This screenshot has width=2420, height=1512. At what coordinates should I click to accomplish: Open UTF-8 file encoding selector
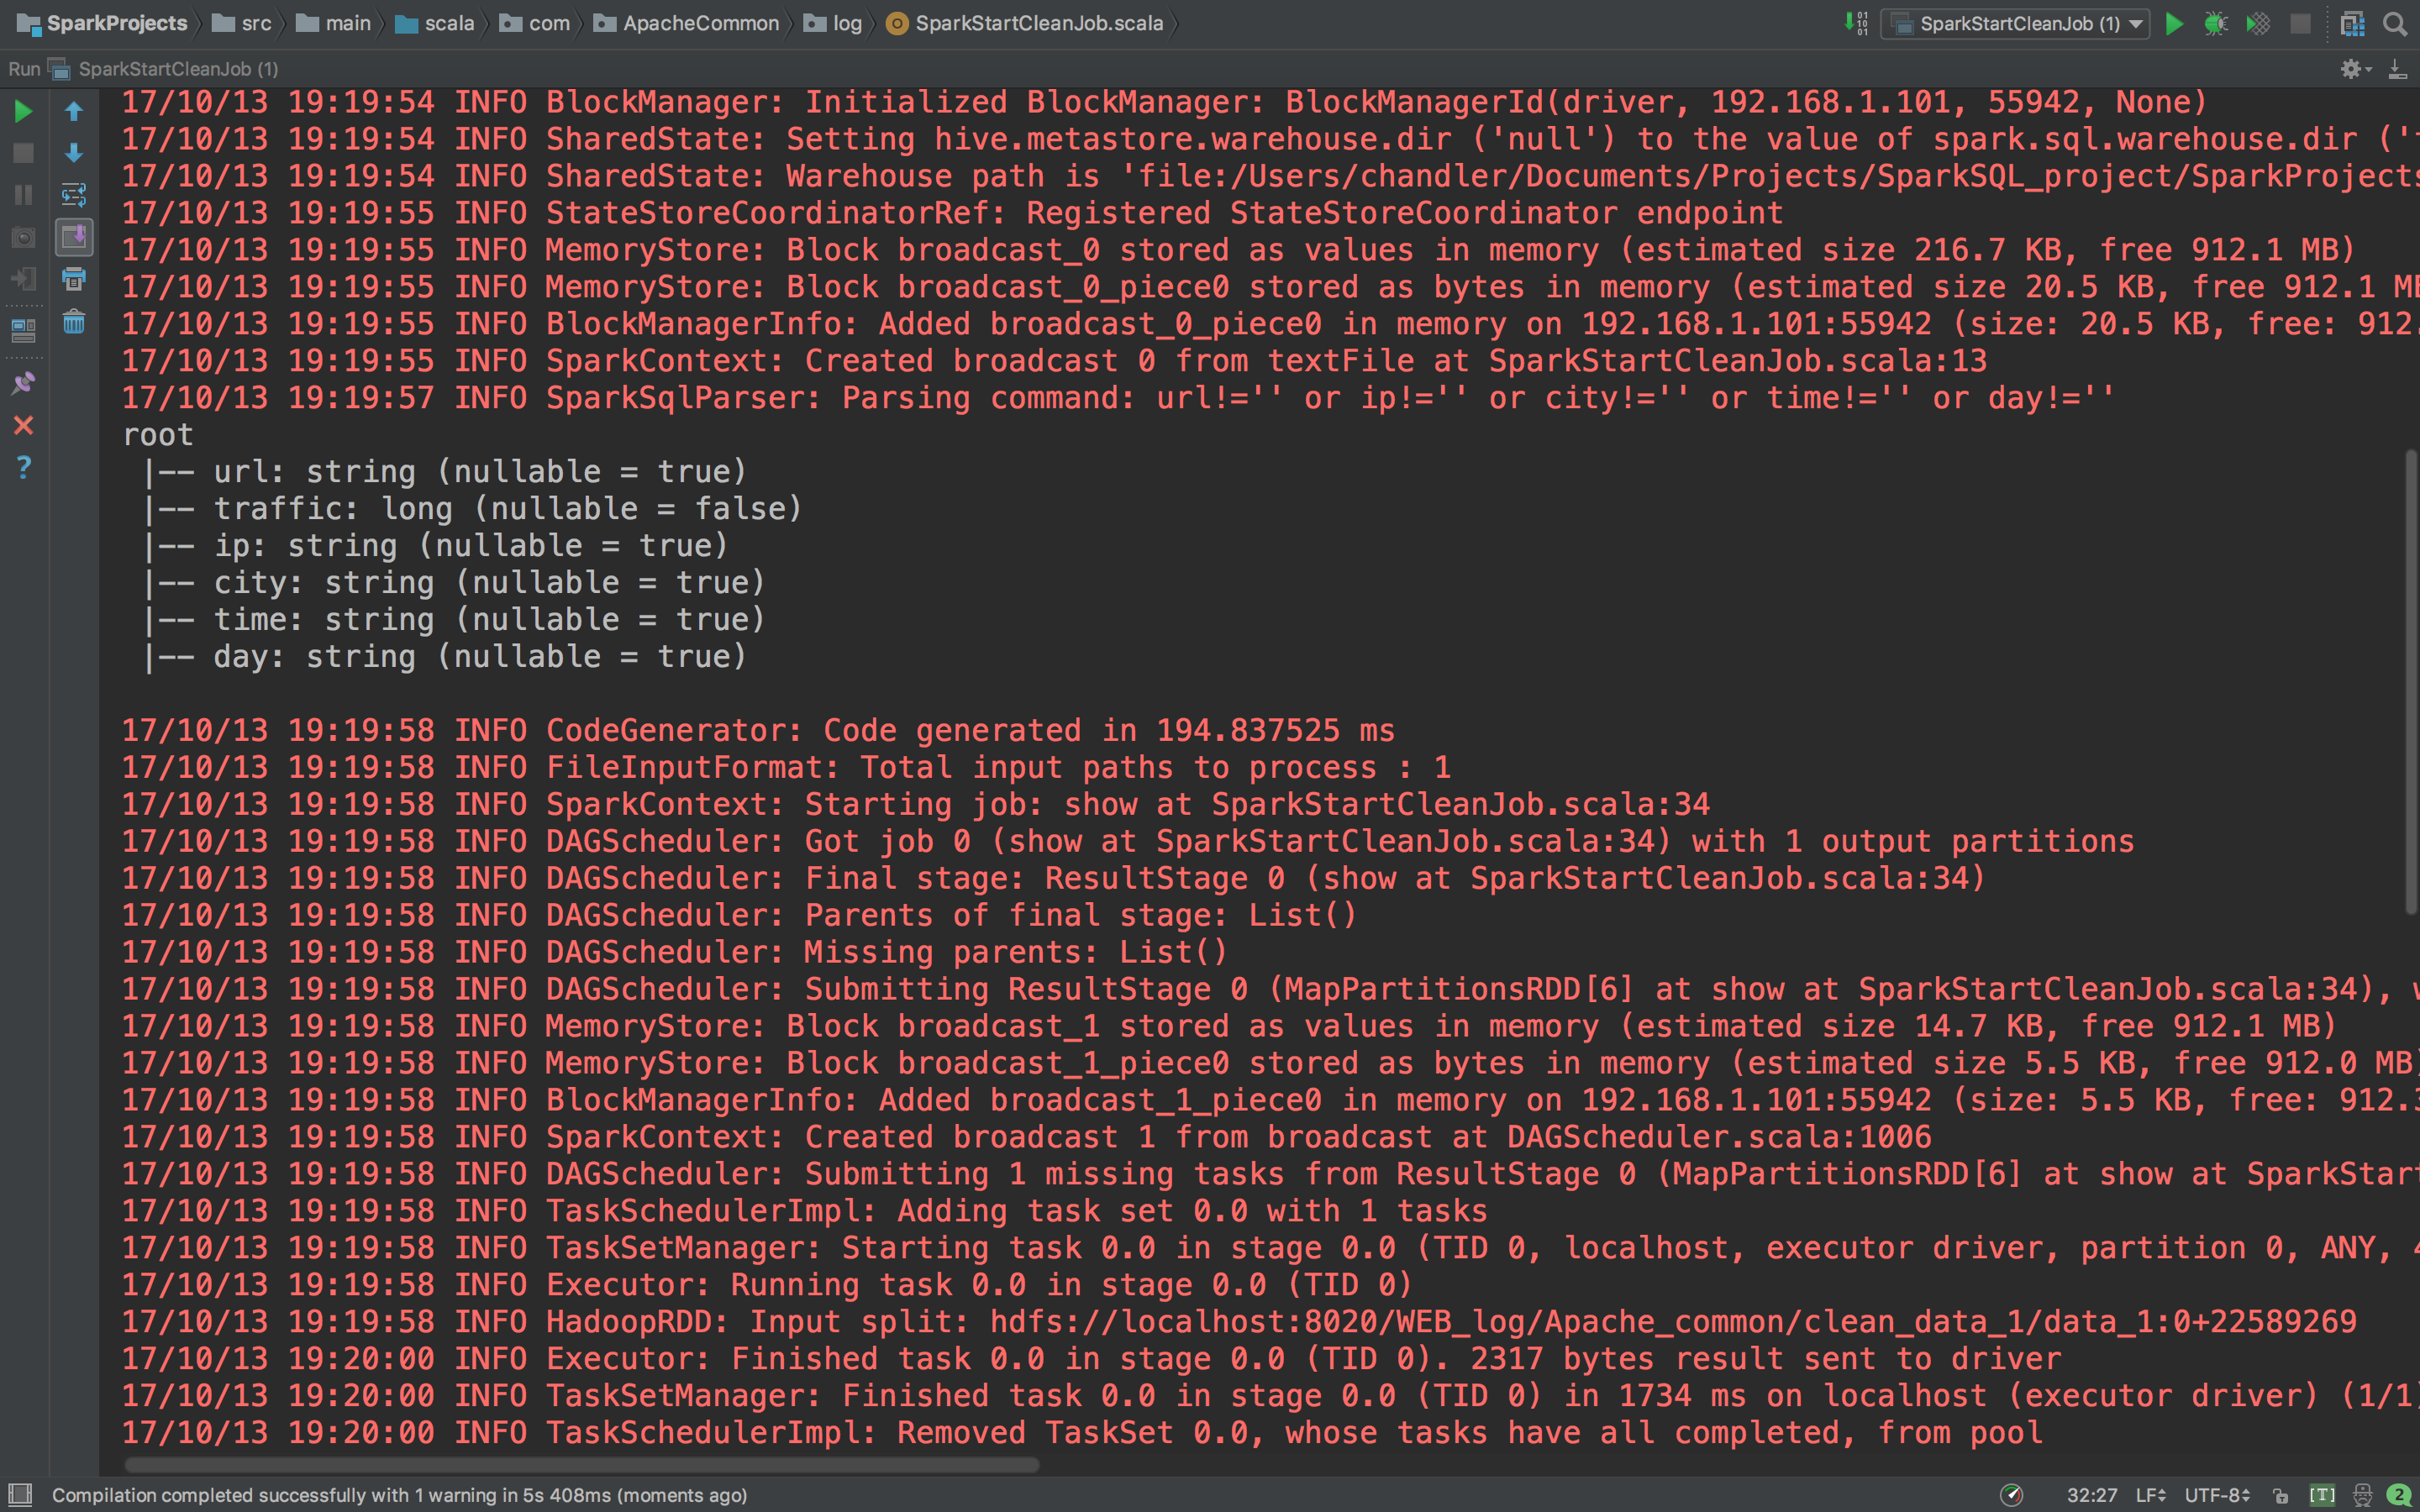coord(2216,1495)
